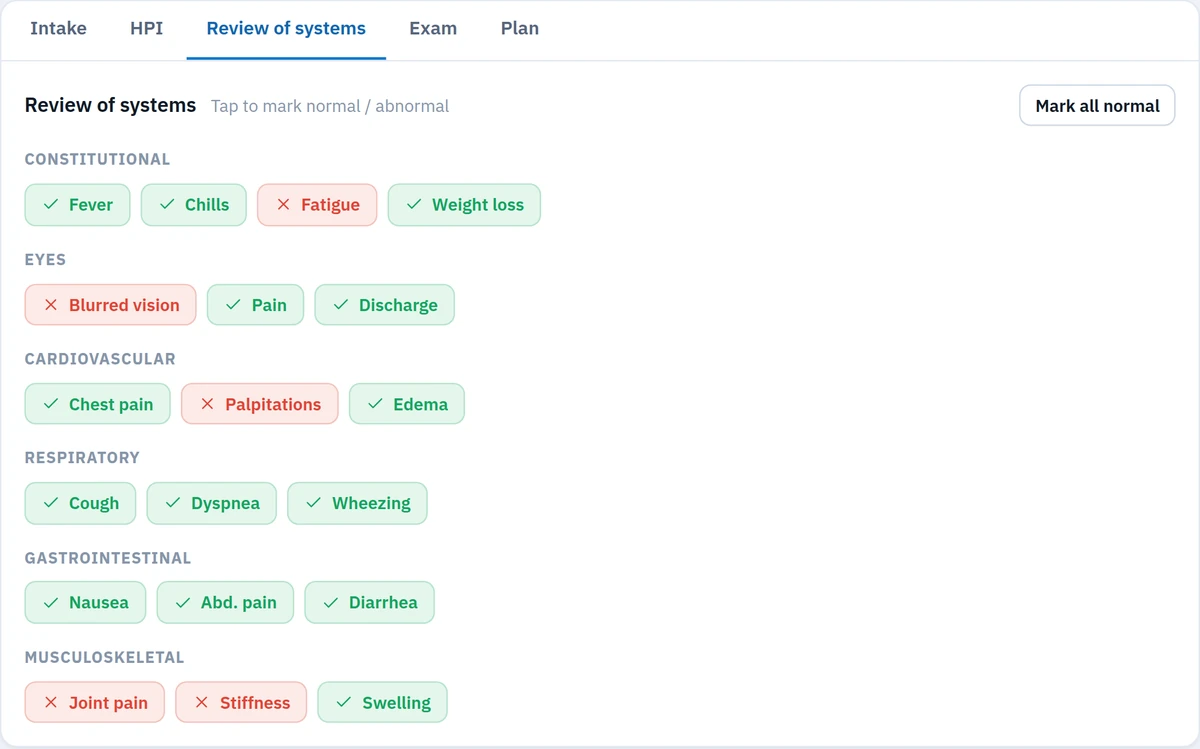Click the Mark all normal button
The image size is (1200, 749).
(1097, 105)
